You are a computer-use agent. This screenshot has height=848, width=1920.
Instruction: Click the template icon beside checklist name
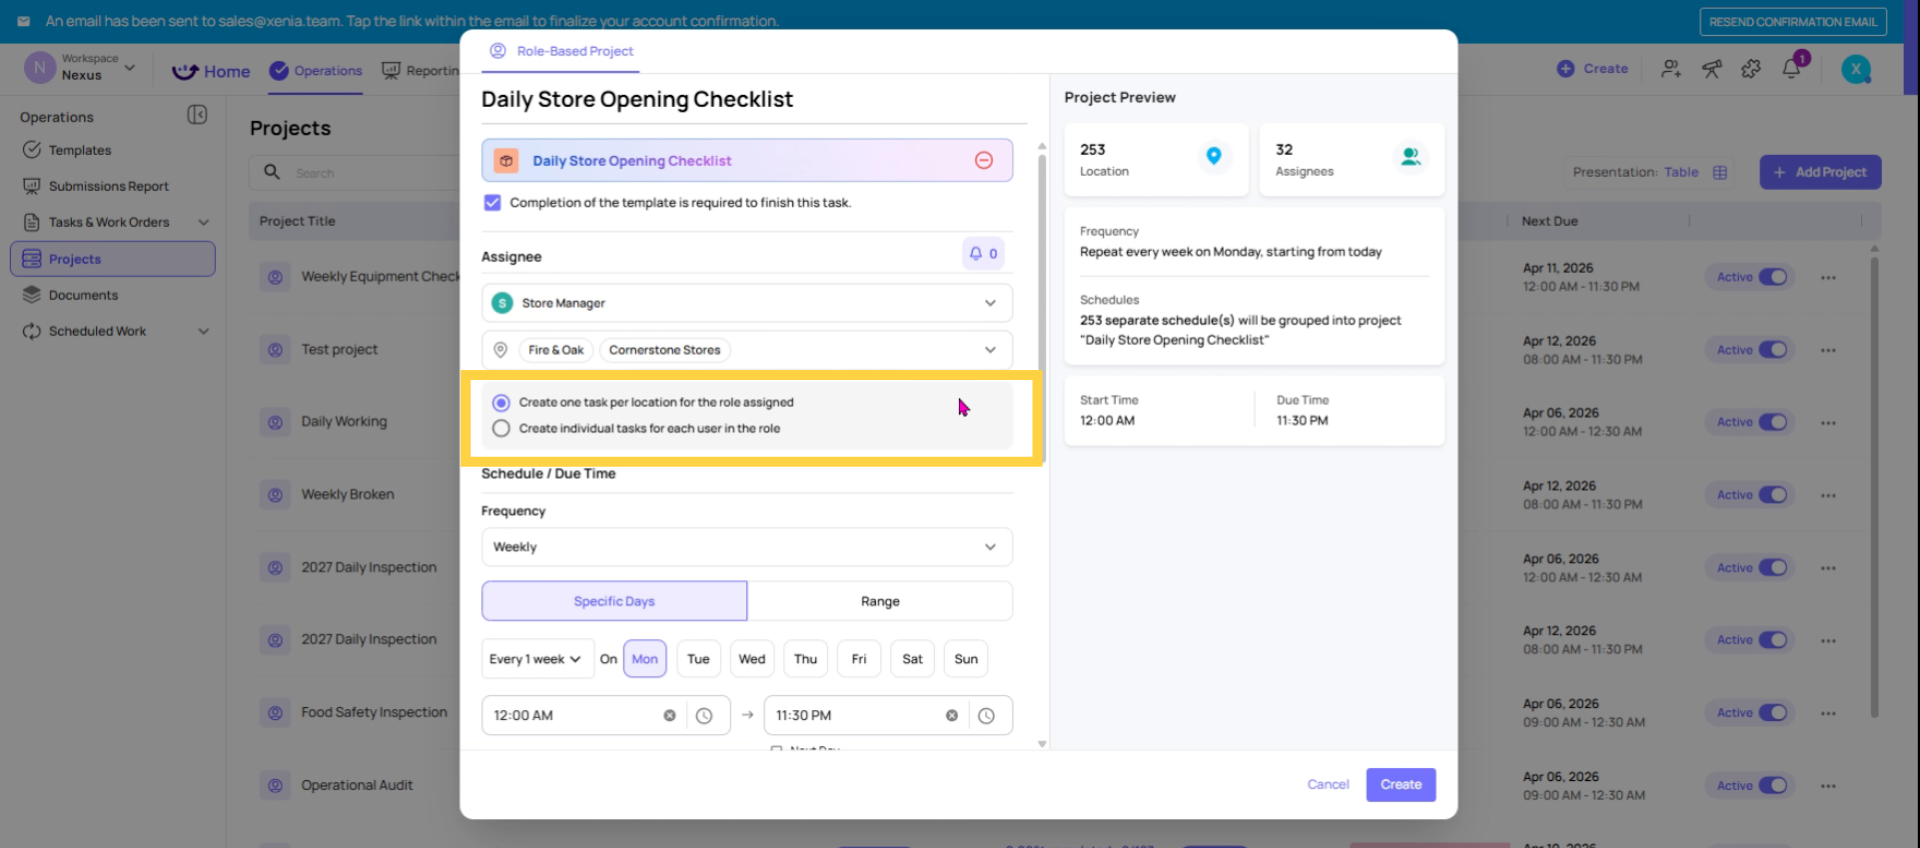[x=506, y=160]
